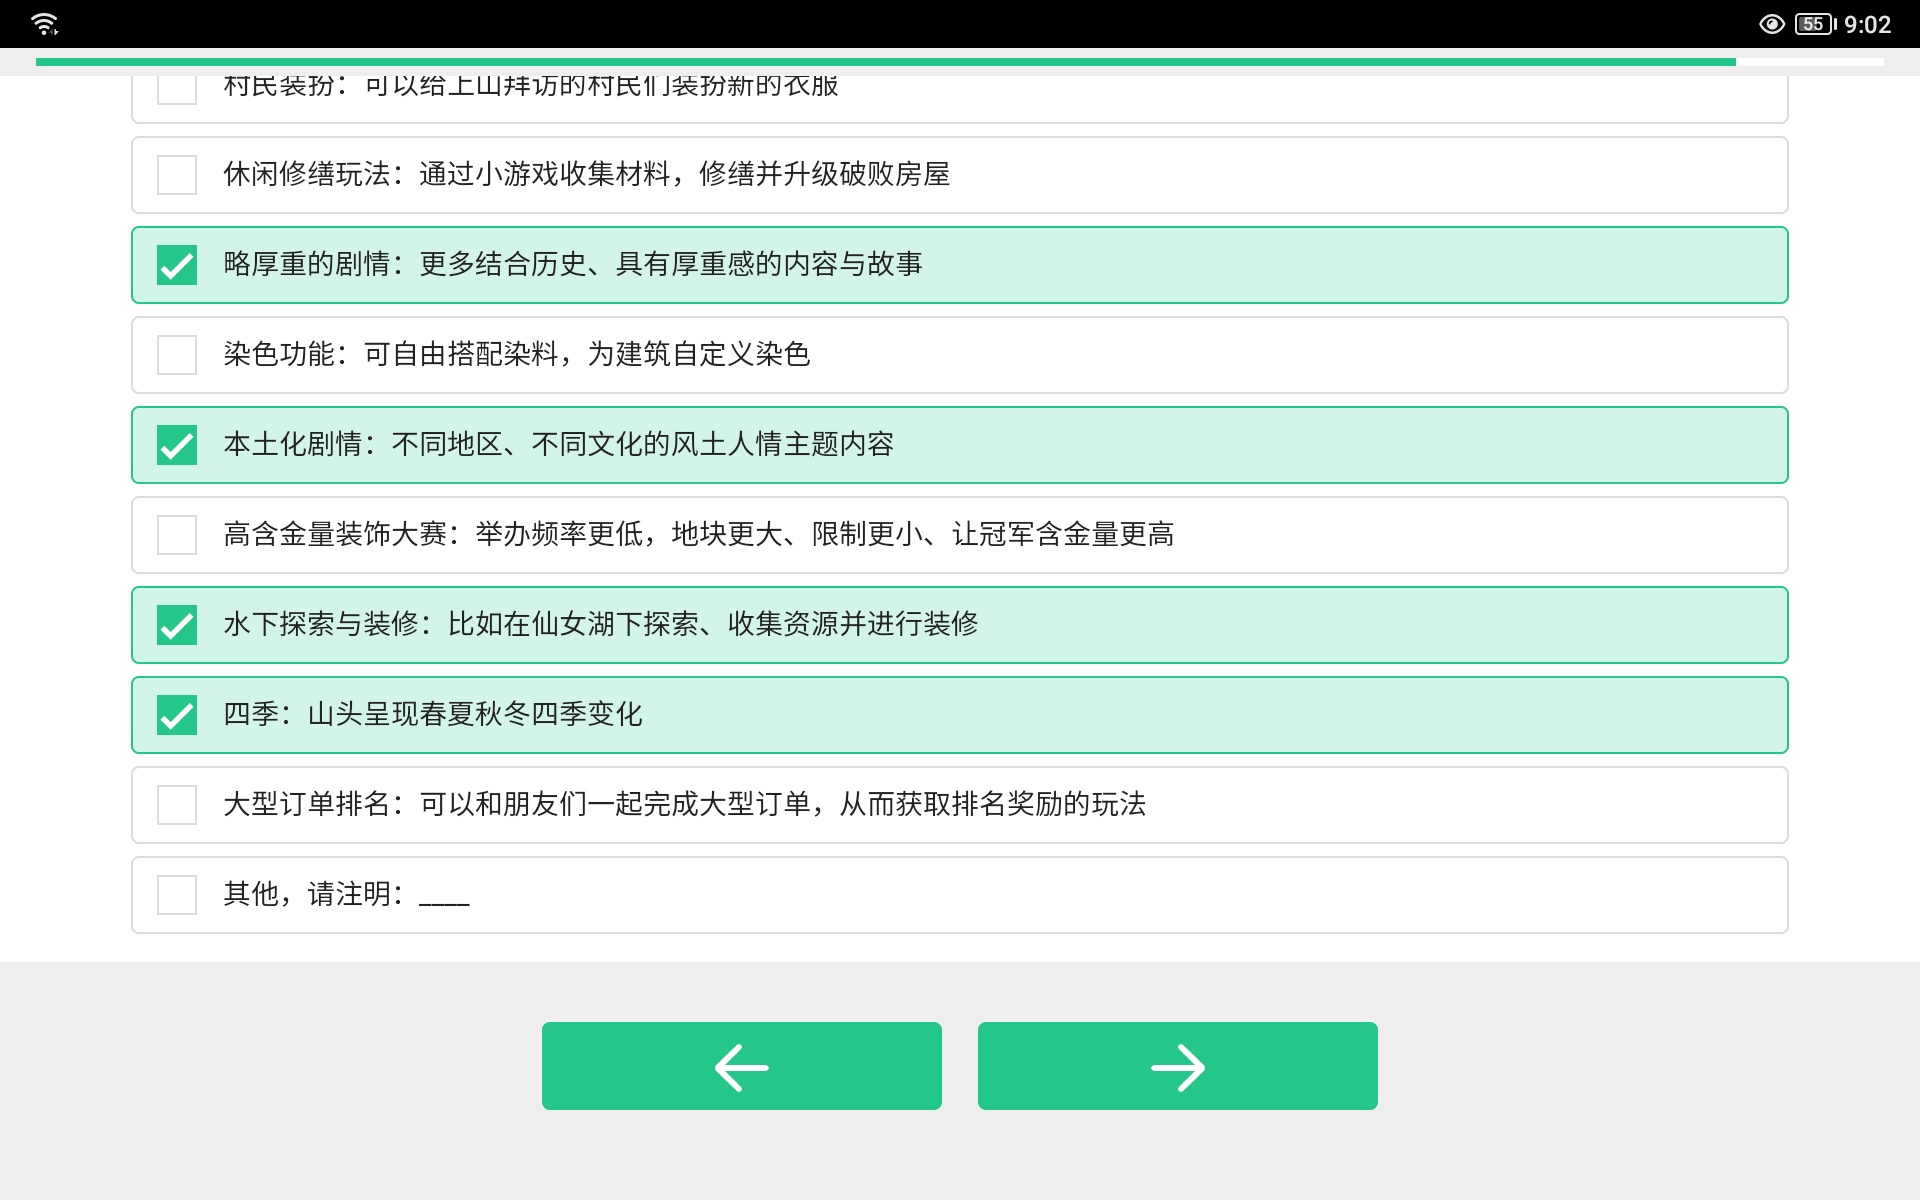Tap the 9:02 clock in status bar

(x=1867, y=24)
